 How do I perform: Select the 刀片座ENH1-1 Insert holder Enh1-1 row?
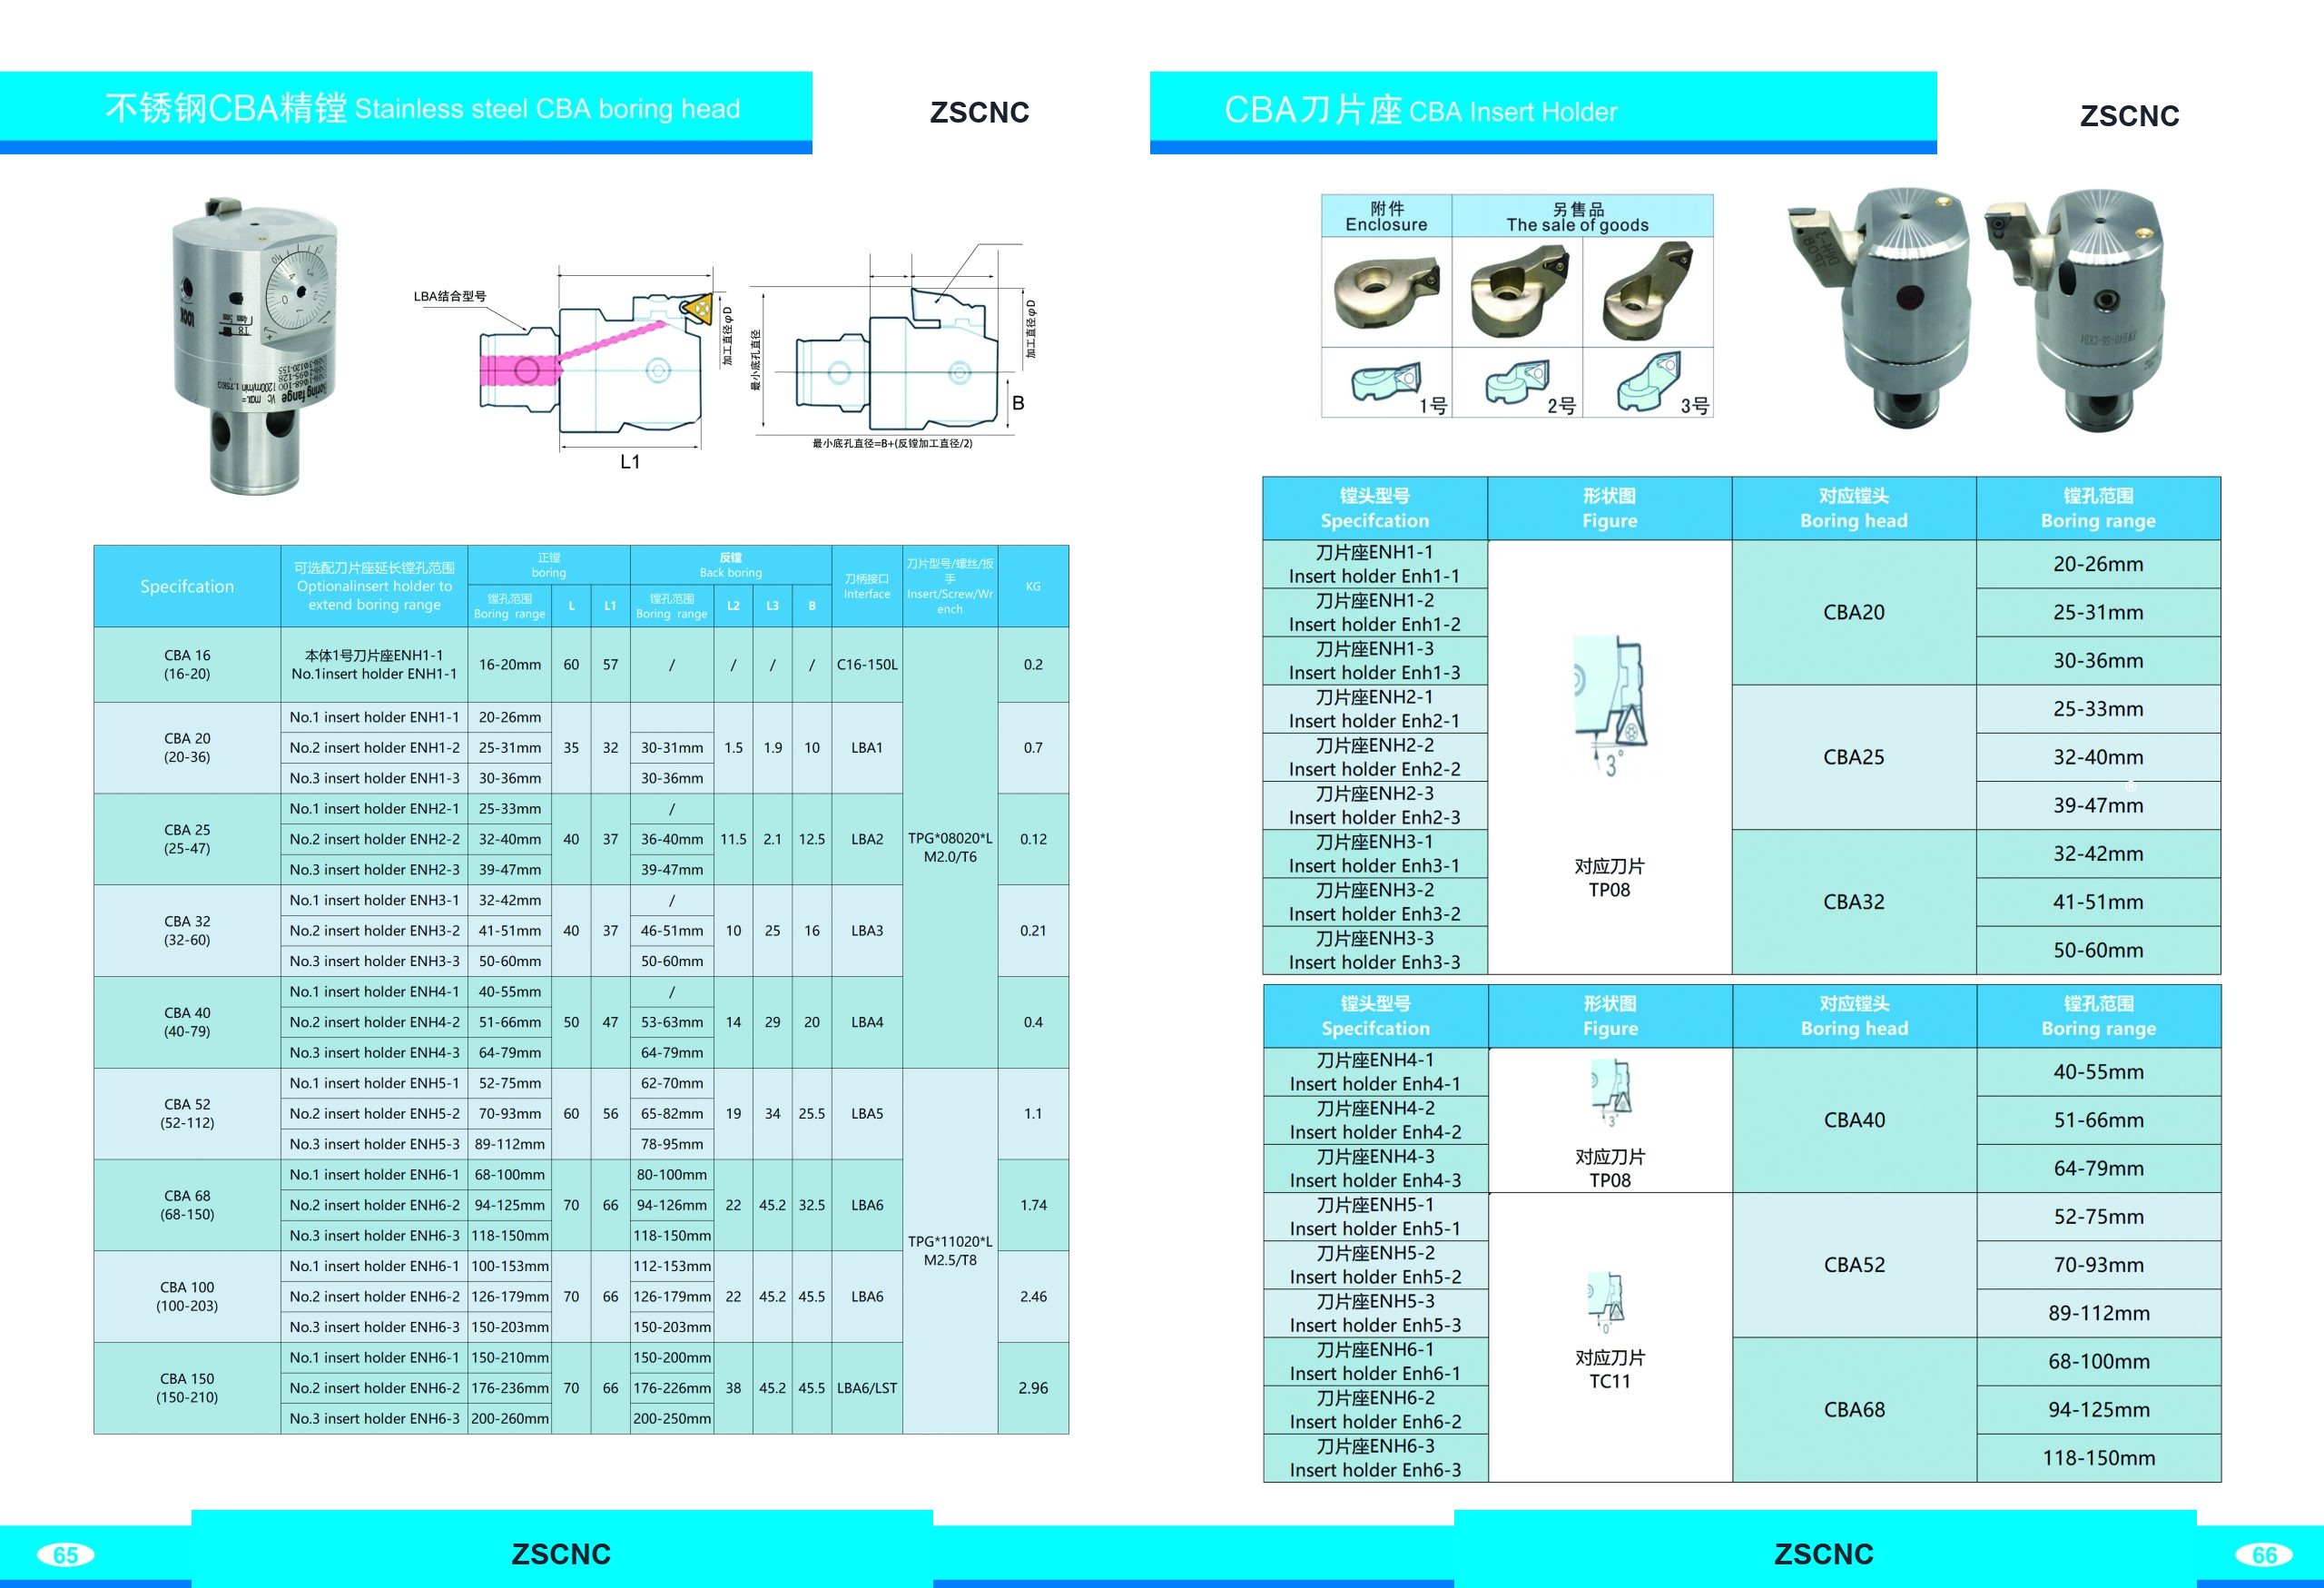pyautogui.click(x=1375, y=564)
